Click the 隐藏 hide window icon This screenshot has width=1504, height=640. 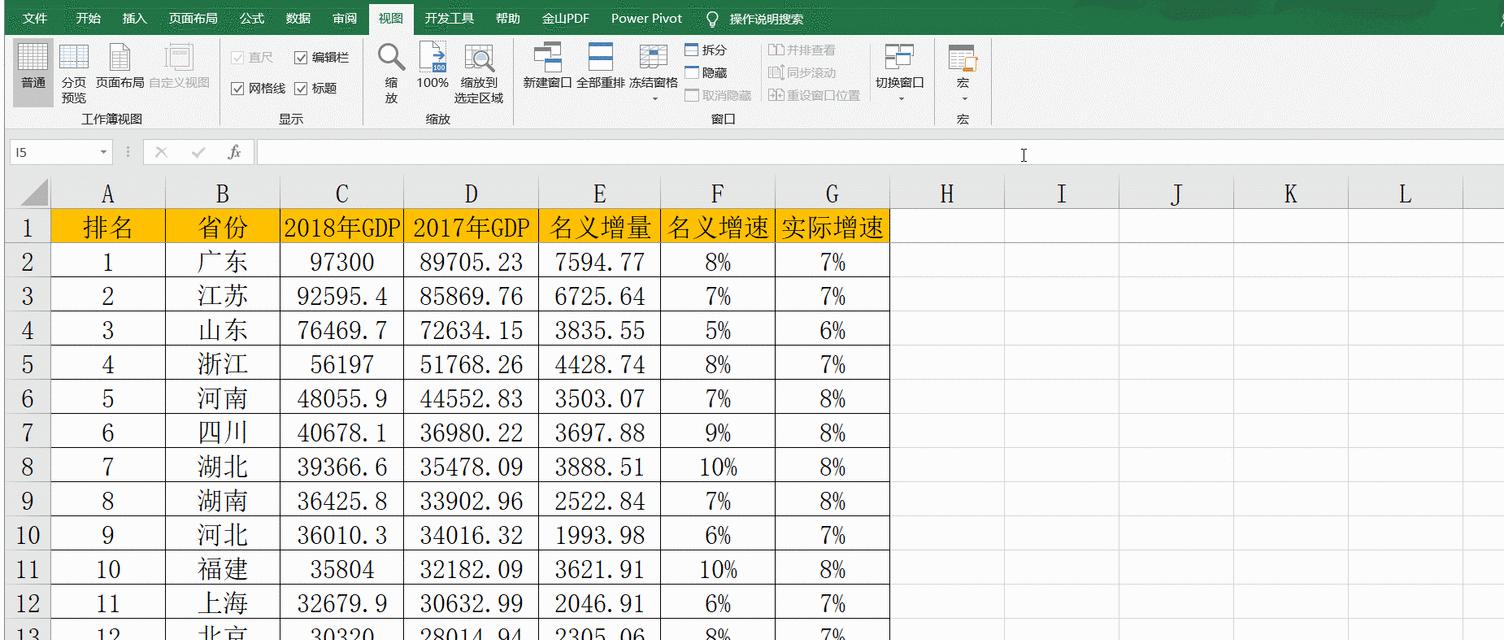(x=692, y=73)
